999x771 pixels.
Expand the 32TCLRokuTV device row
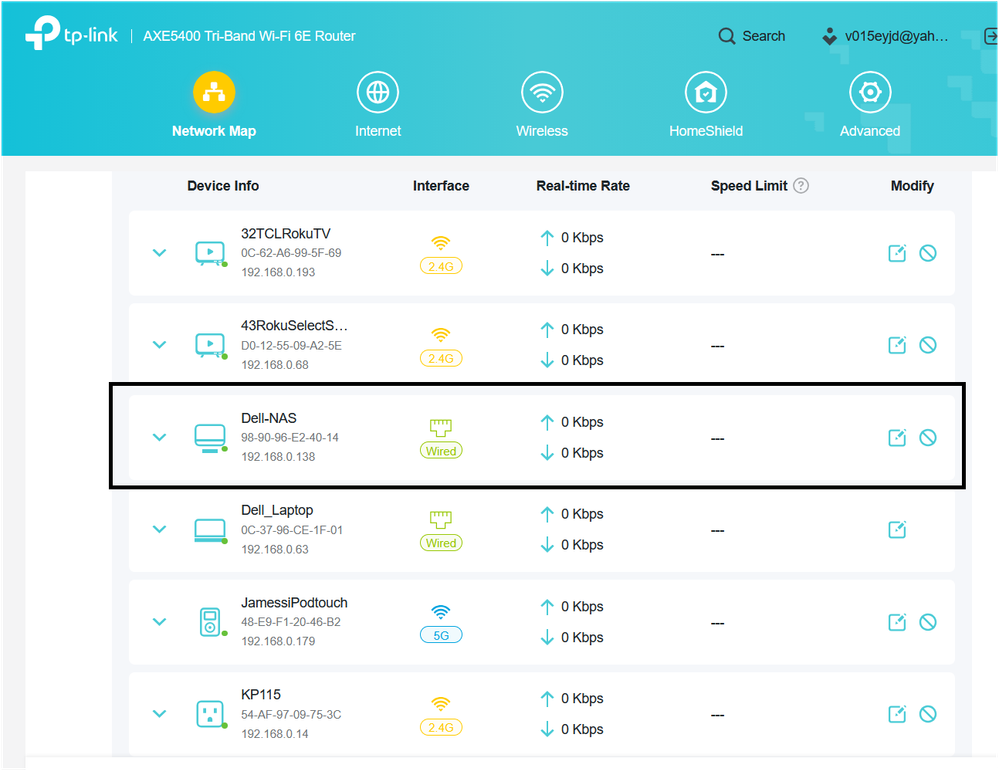point(159,253)
